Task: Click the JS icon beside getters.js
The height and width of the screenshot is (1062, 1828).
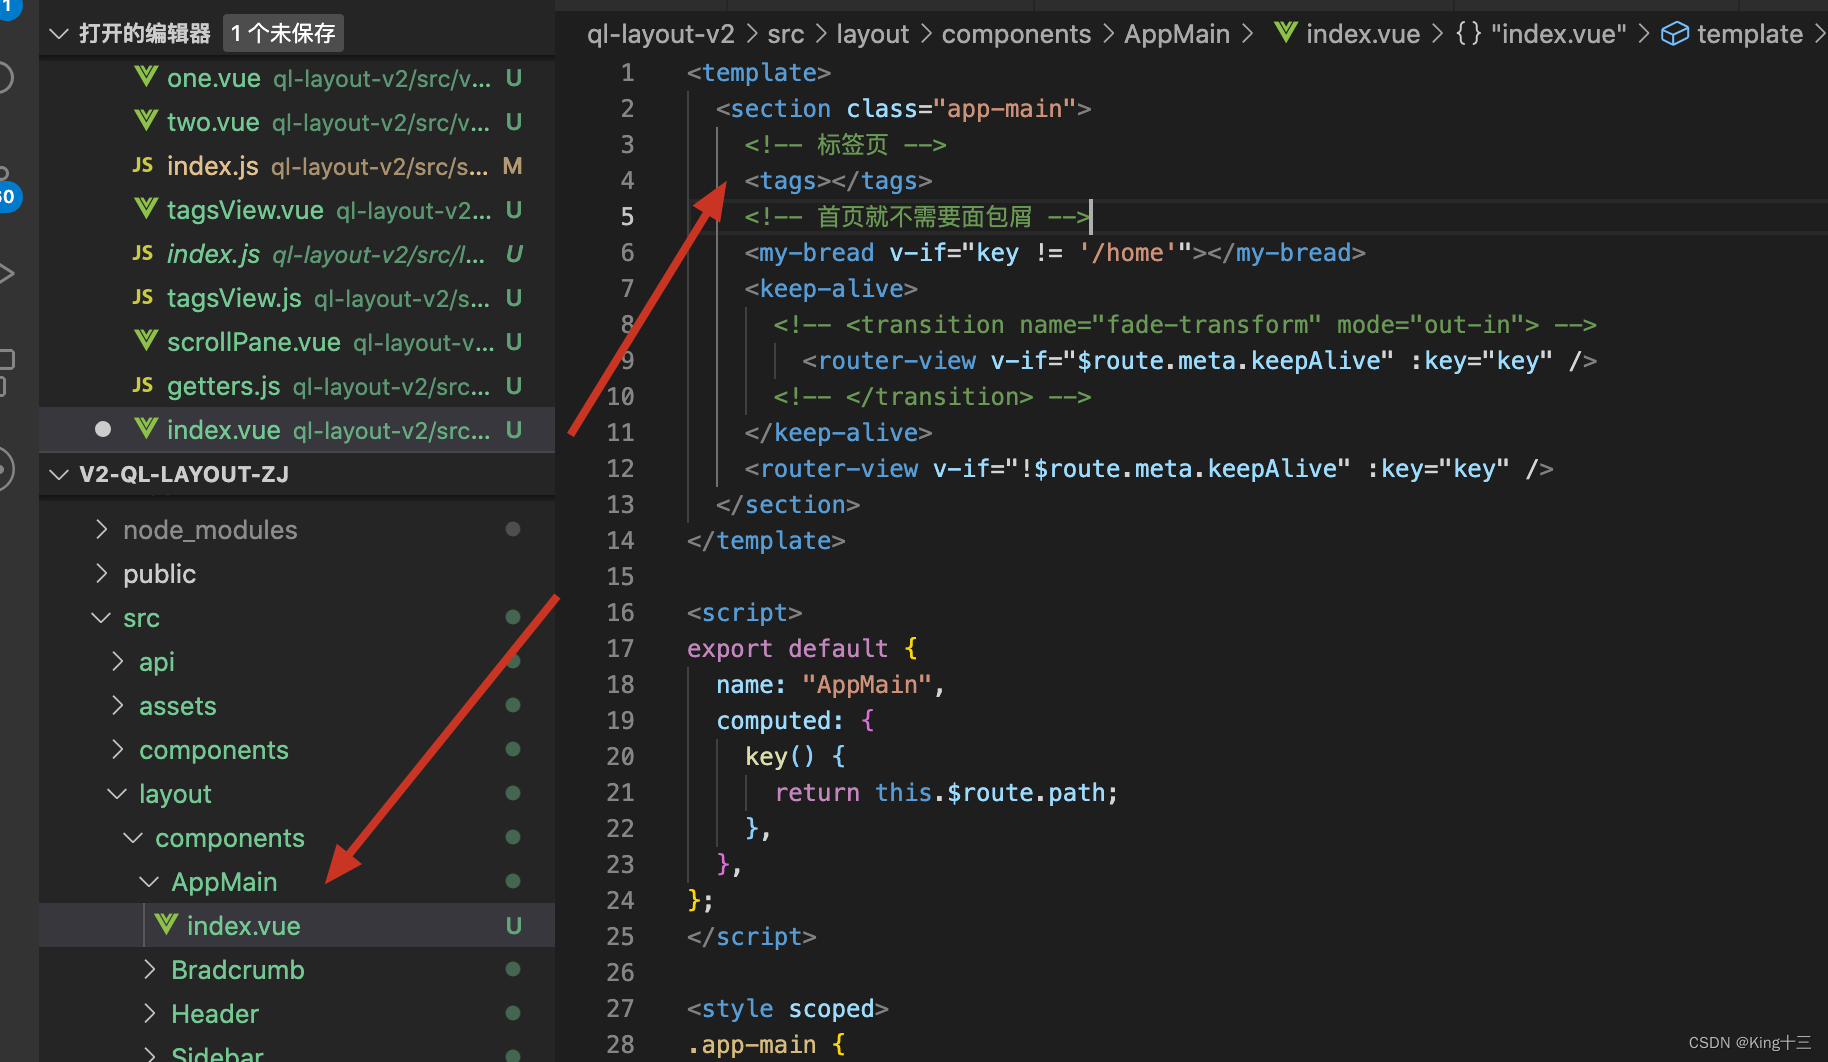Action: click(x=143, y=385)
